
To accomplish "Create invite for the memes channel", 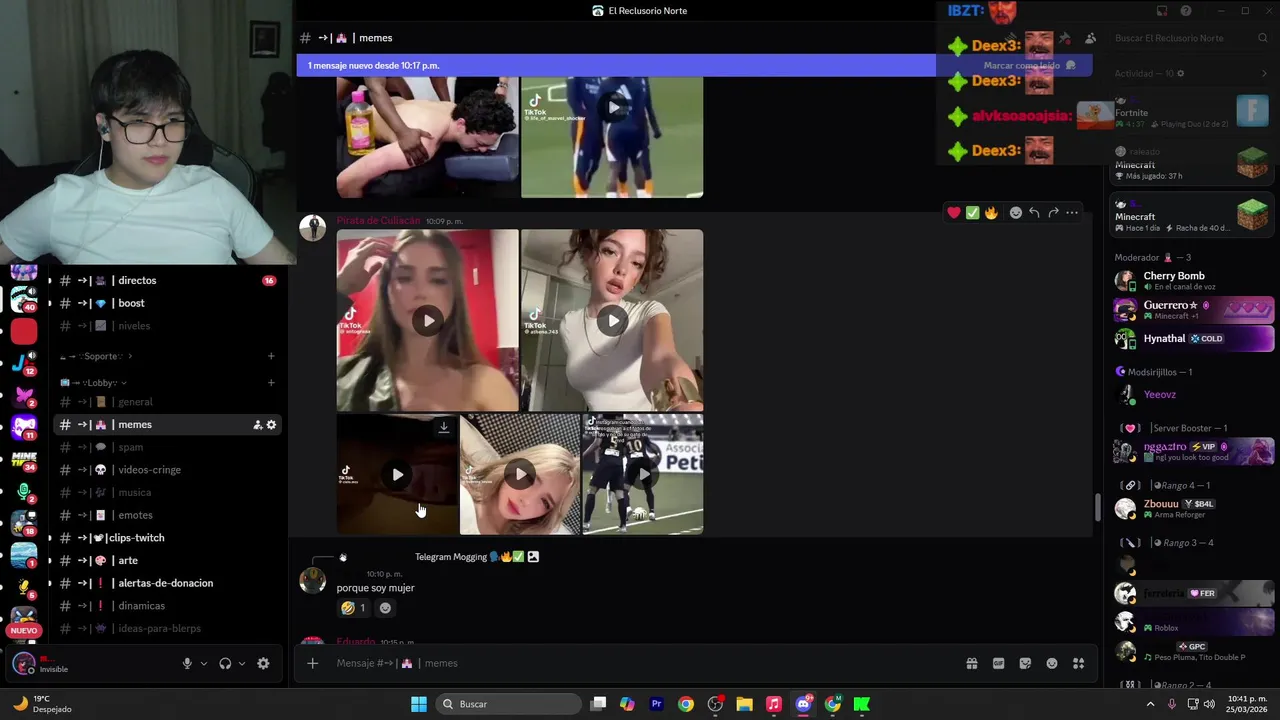I will [x=257, y=425].
